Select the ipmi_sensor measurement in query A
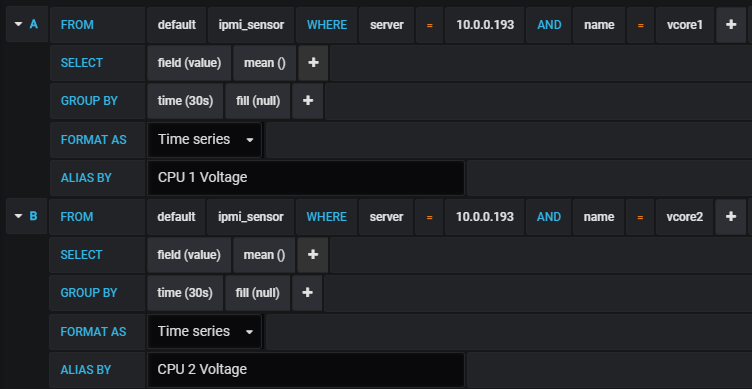Image resolution: width=752 pixels, height=389 pixels. (x=251, y=24)
